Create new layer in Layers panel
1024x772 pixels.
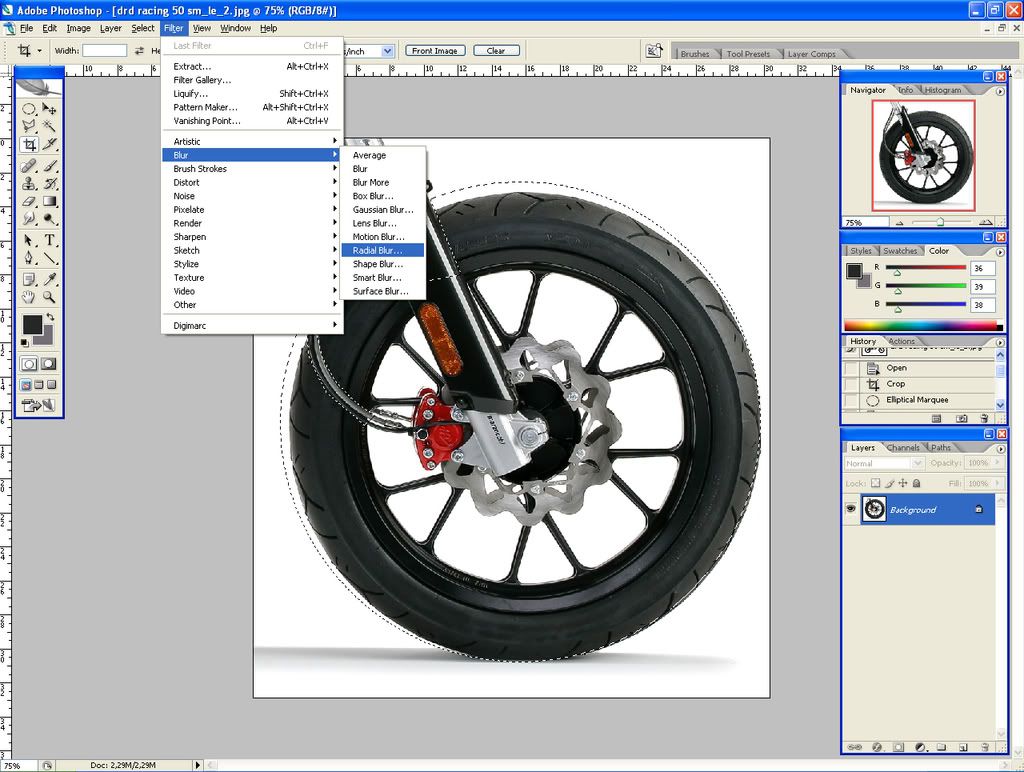coord(963,747)
